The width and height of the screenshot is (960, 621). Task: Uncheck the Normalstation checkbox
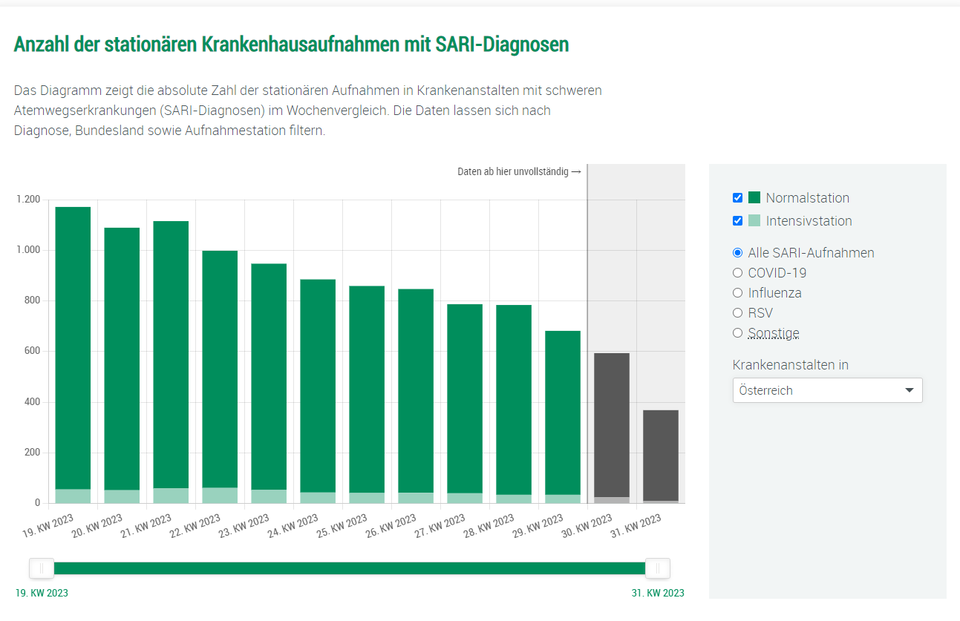click(737, 197)
